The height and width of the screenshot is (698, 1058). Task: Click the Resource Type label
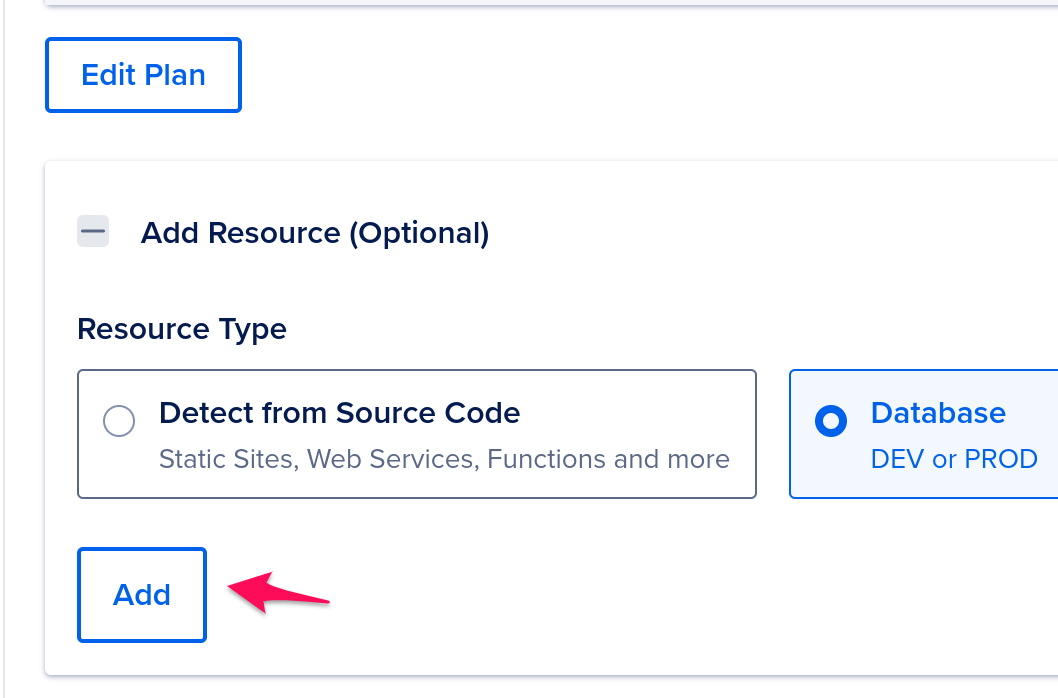[x=182, y=329]
